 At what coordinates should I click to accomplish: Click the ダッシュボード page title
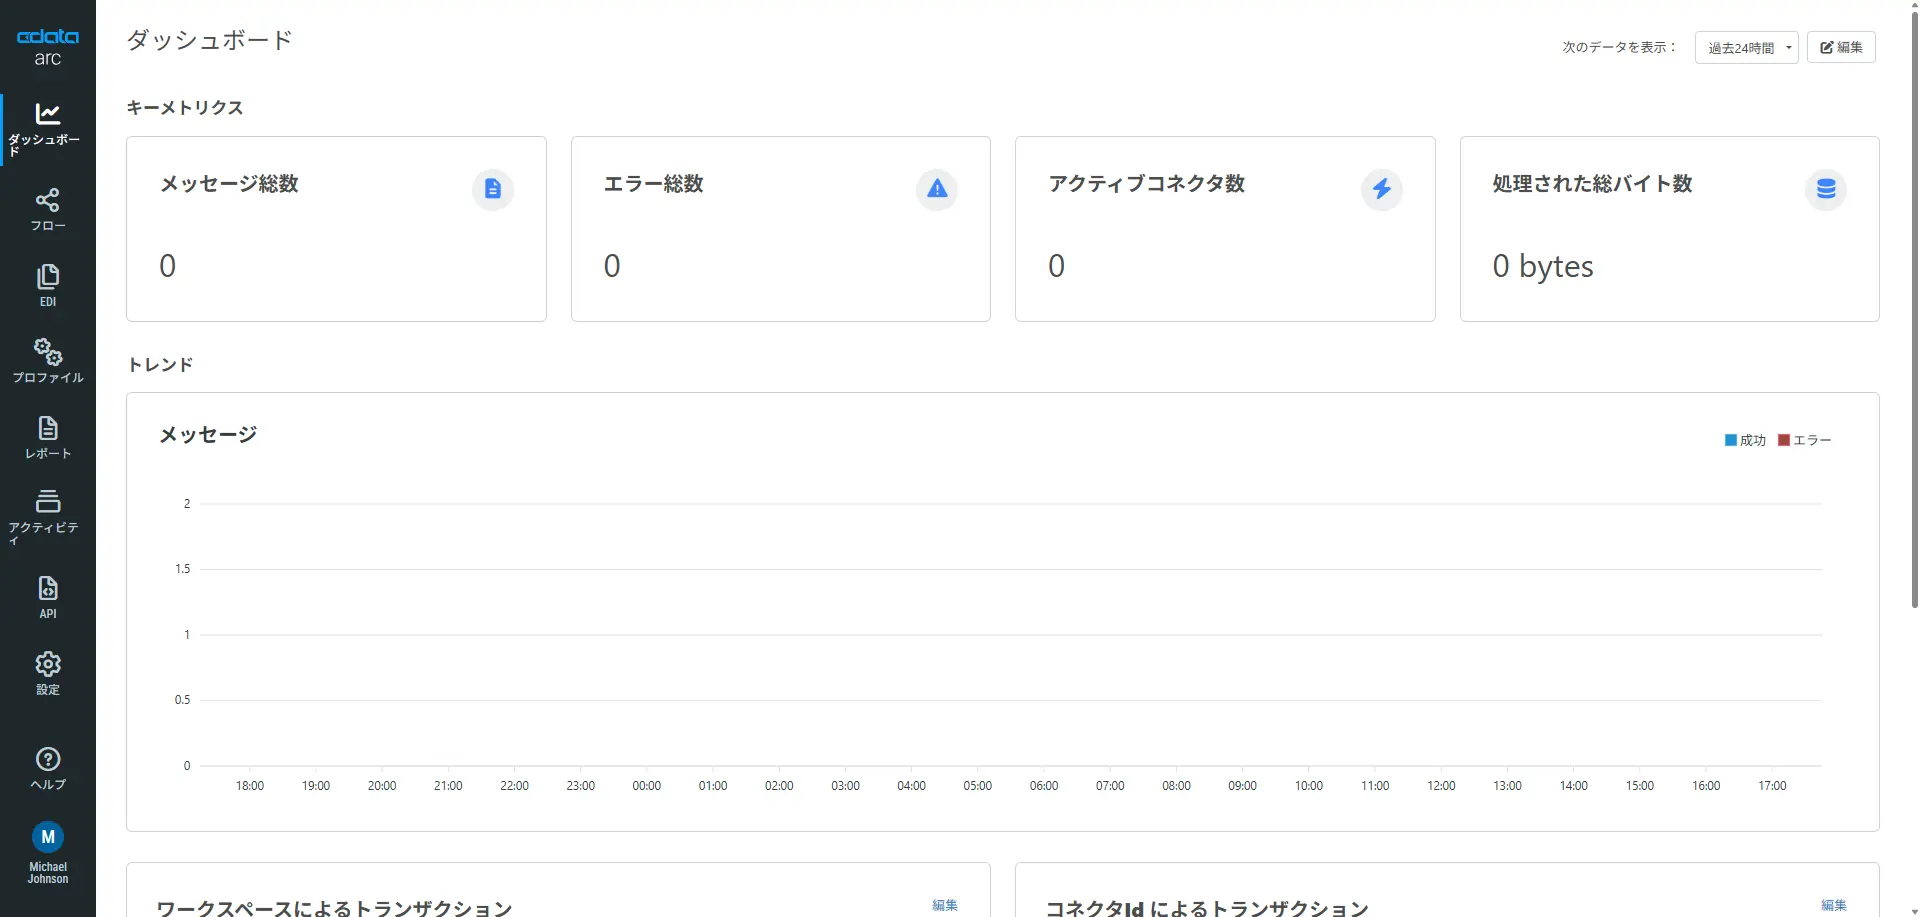(210, 40)
